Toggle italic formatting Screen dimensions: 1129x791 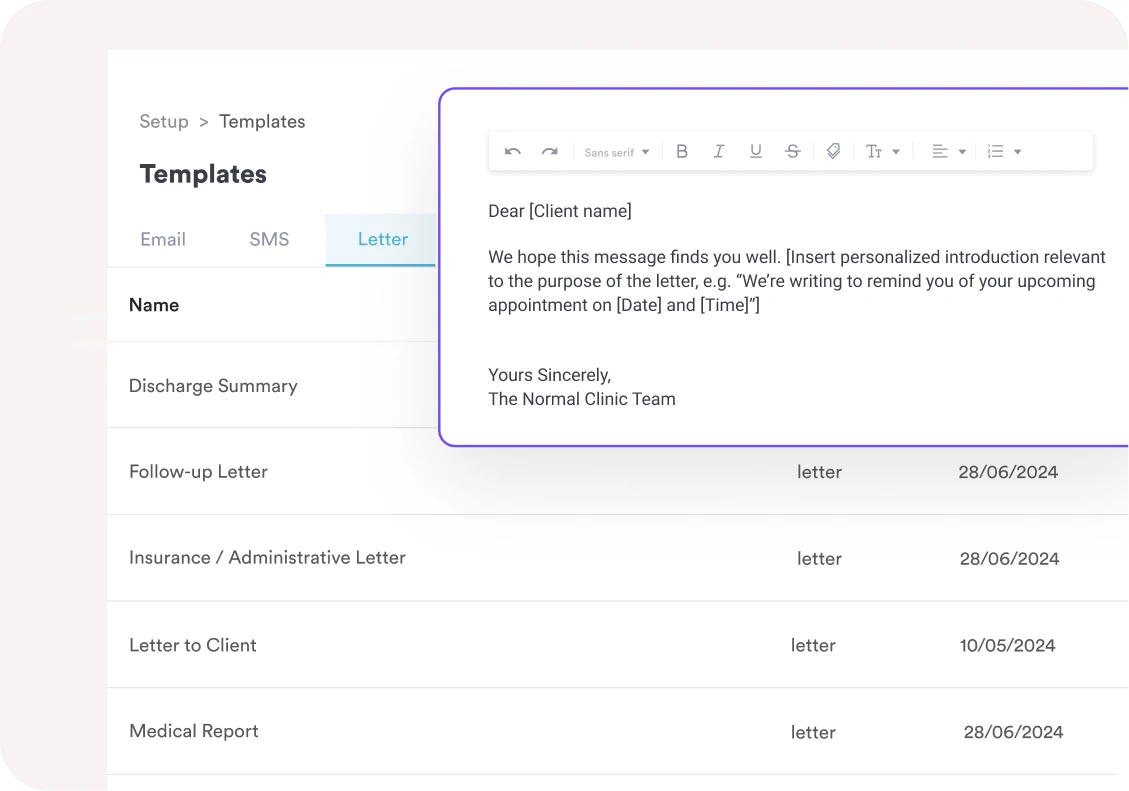point(718,152)
